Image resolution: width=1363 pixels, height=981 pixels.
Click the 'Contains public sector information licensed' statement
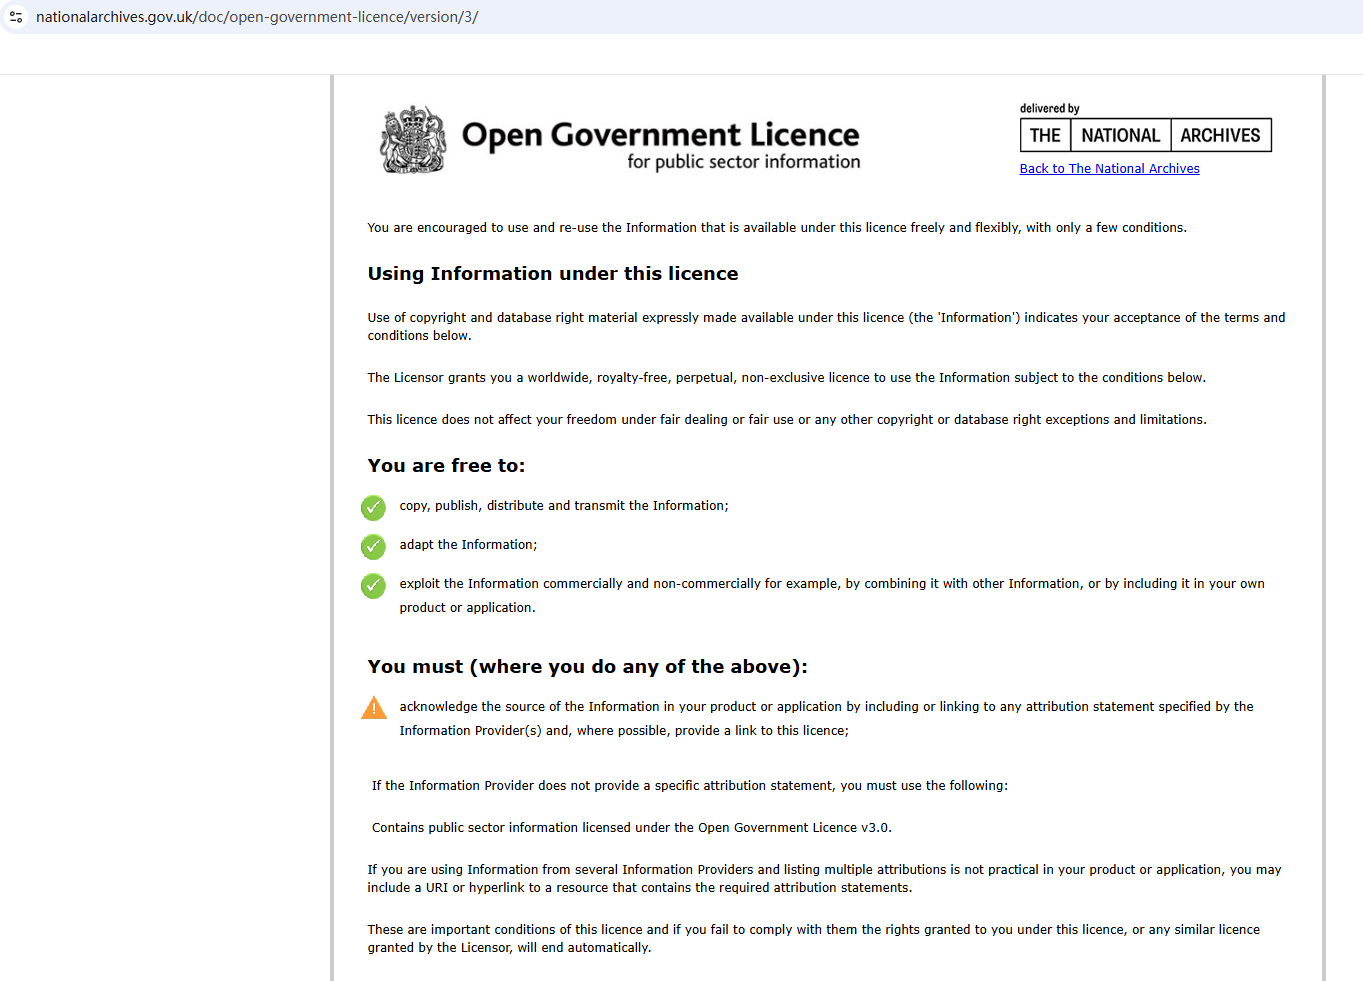(x=632, y=828)
